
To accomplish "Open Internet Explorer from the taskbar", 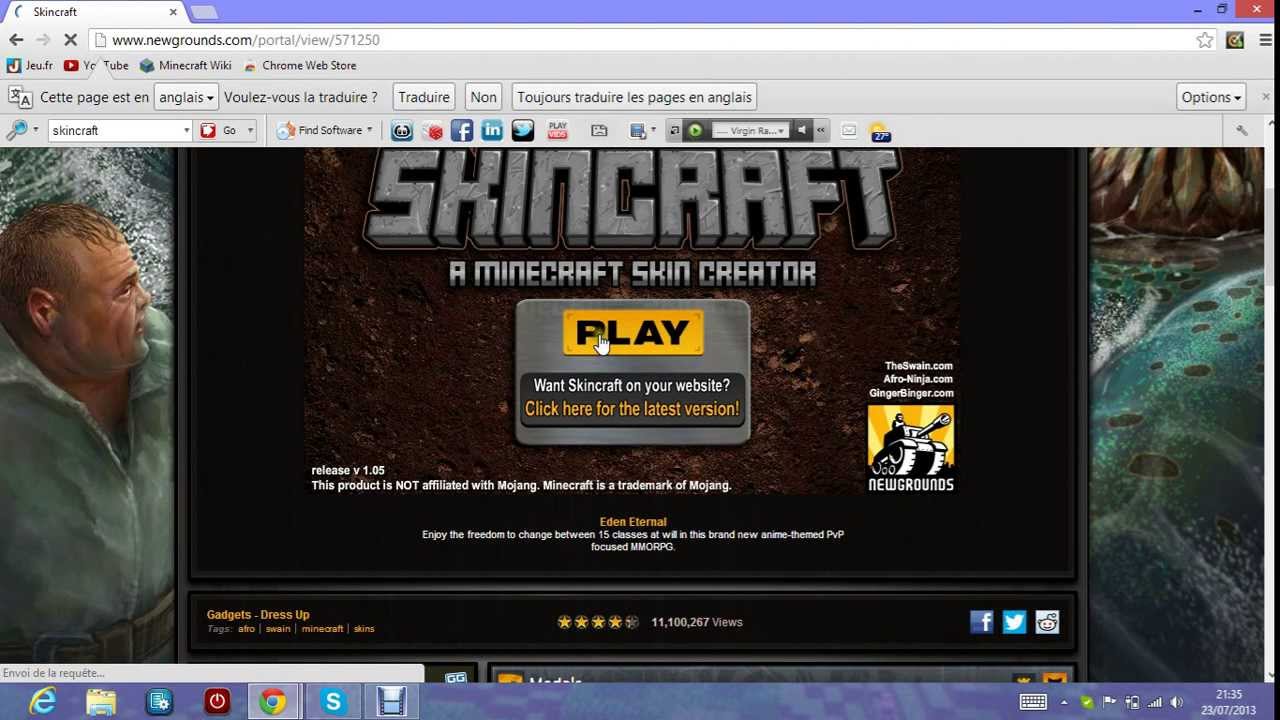I will [x=43, y=702].
